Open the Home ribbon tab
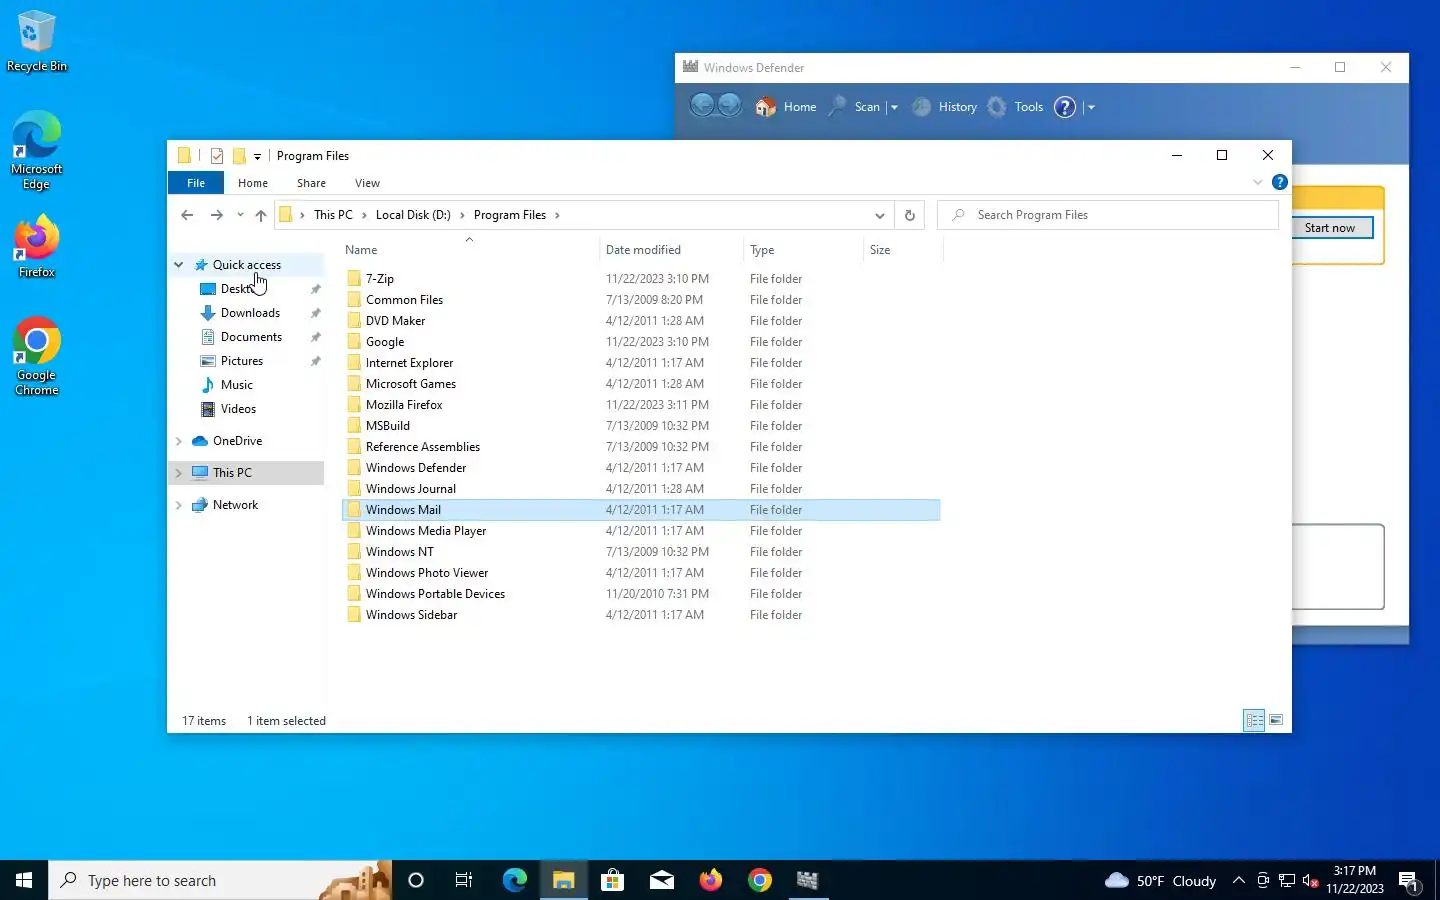 click(253, 183)
